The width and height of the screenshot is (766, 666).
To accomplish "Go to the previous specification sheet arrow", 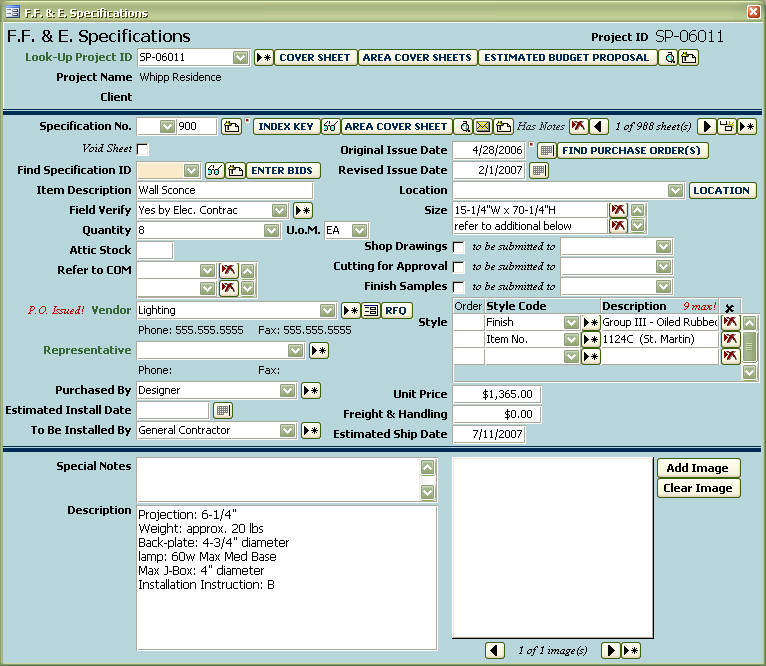I will tap(598, 127).
